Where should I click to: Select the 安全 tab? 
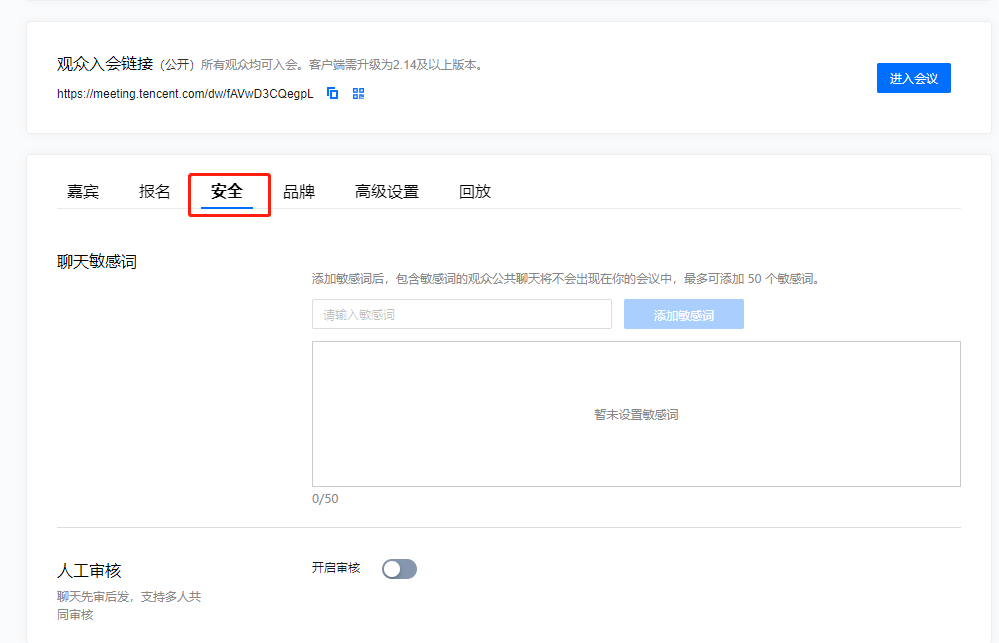pyautogui.click(x=227, y=191)
